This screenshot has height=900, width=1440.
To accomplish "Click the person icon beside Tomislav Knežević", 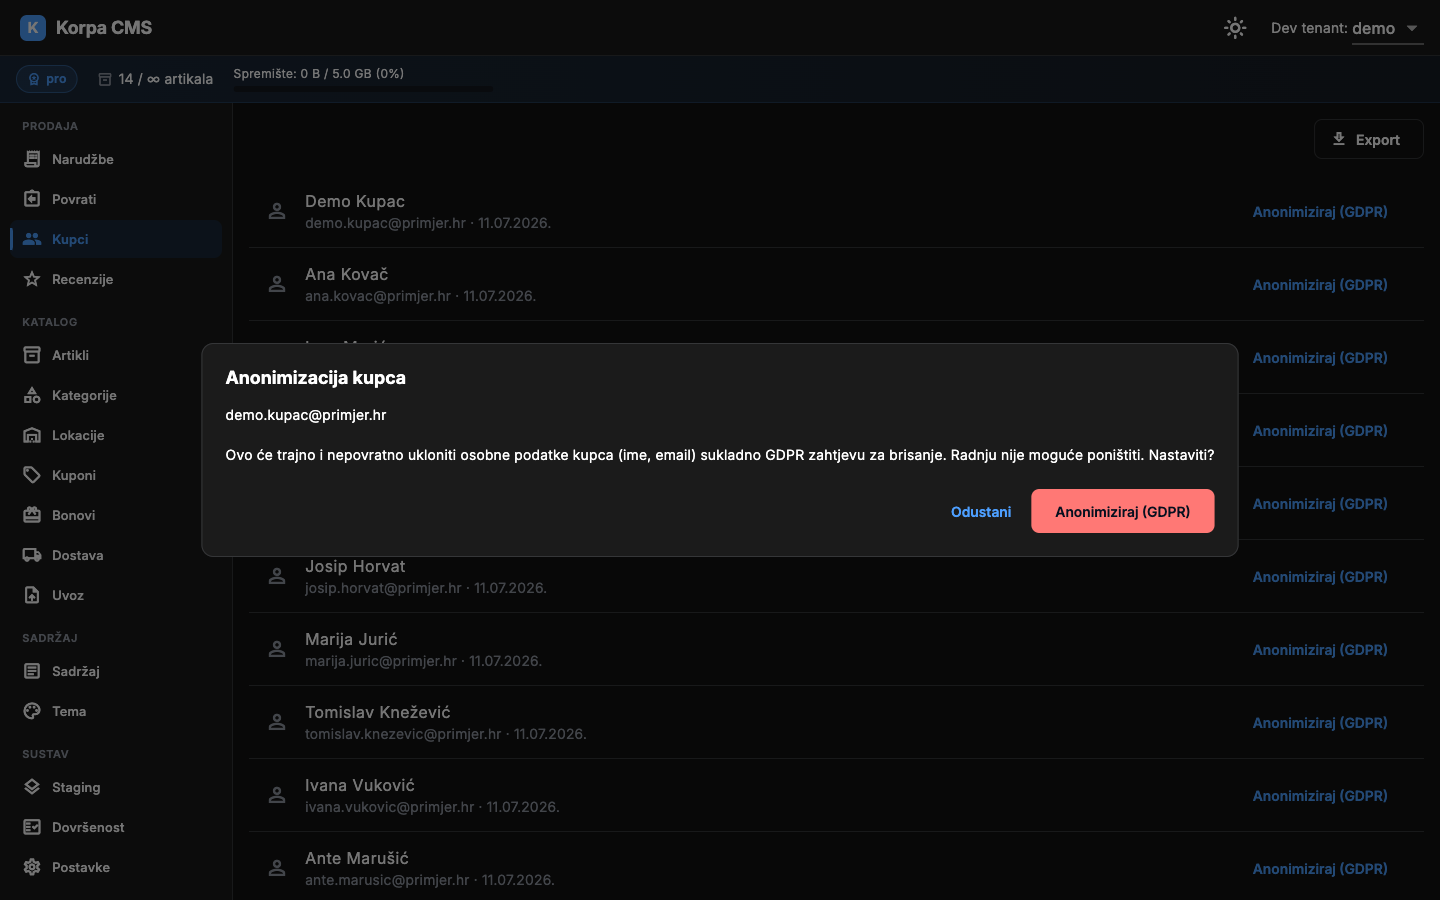I will tap(277, 722).
